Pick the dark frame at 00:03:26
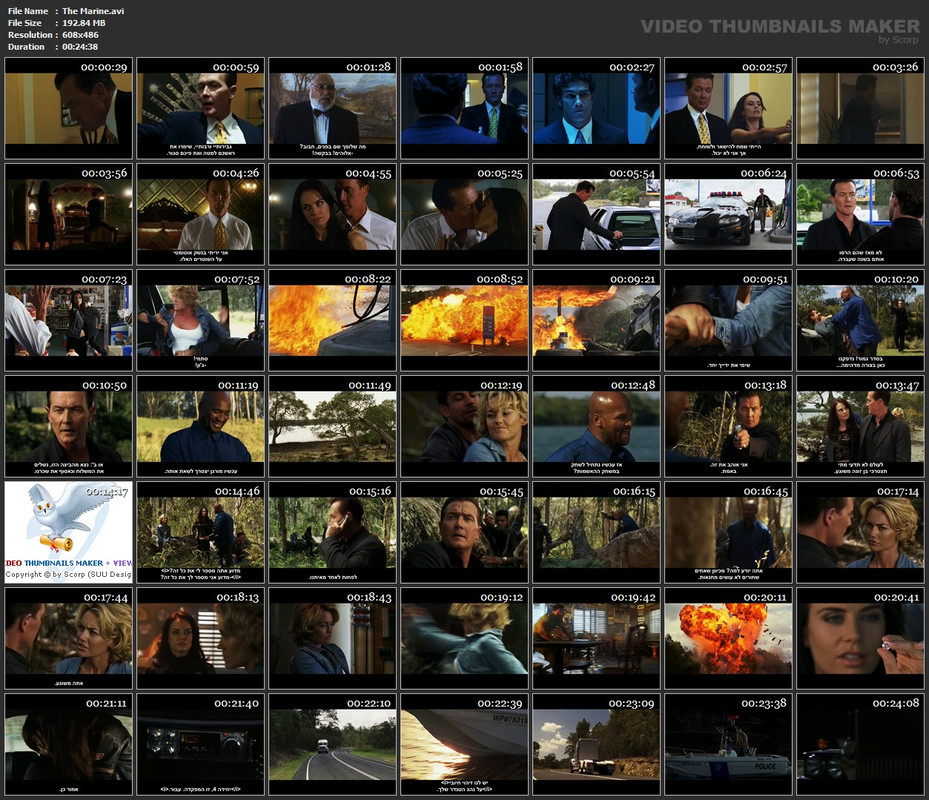Viewport: 929px width, 800px height. pos(860,108)
